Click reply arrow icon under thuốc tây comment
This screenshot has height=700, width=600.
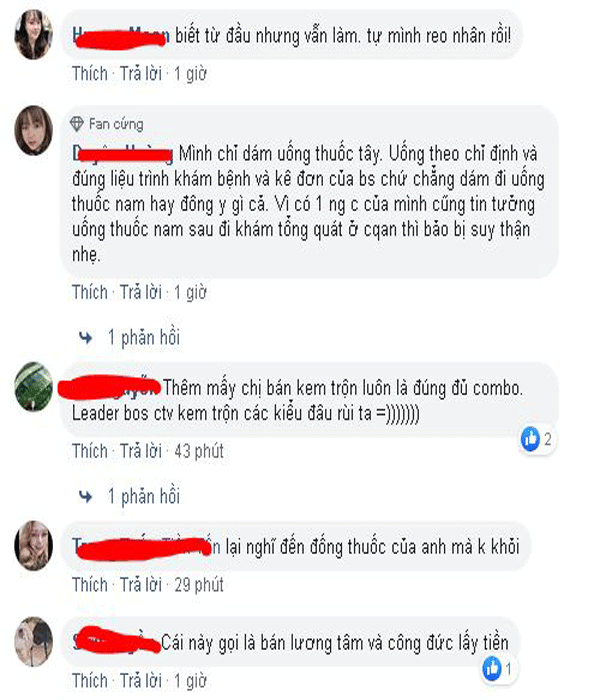click(86, 338)
